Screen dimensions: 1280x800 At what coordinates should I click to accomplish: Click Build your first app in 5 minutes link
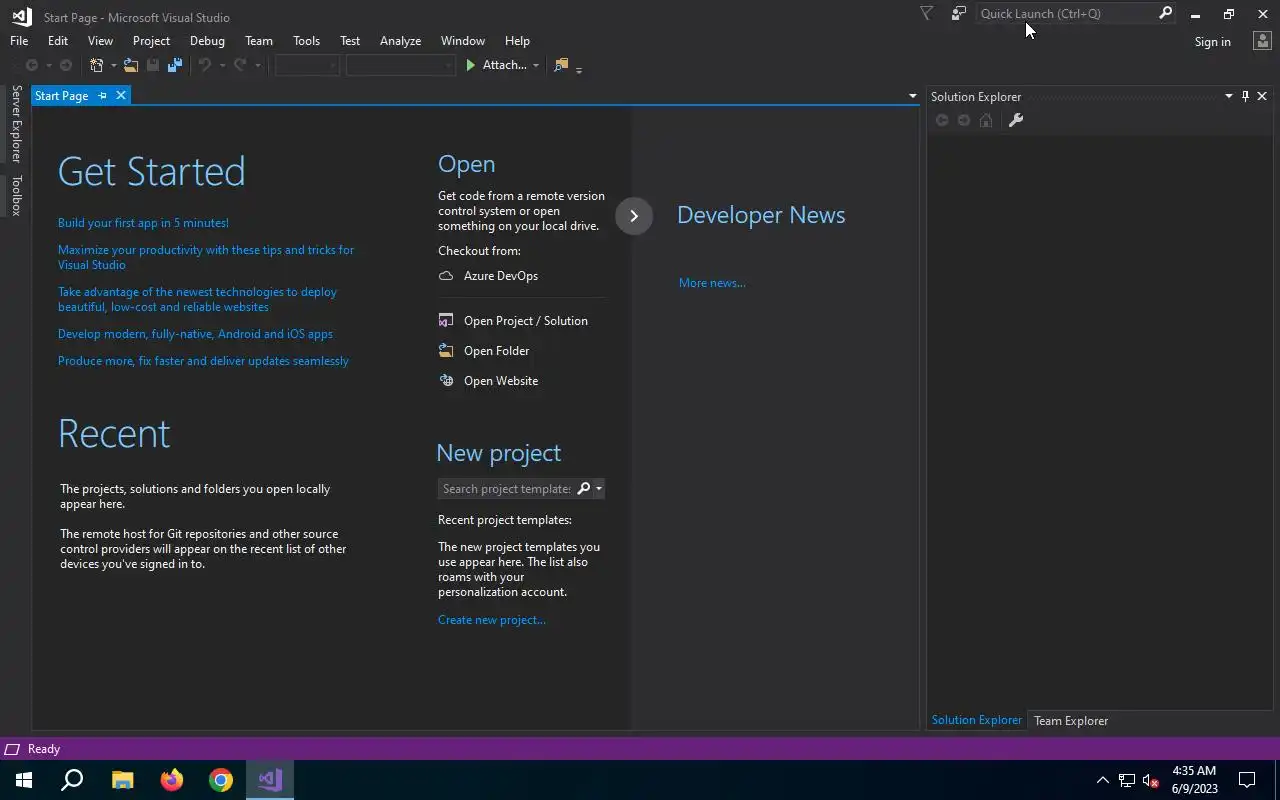click(143, 223)
